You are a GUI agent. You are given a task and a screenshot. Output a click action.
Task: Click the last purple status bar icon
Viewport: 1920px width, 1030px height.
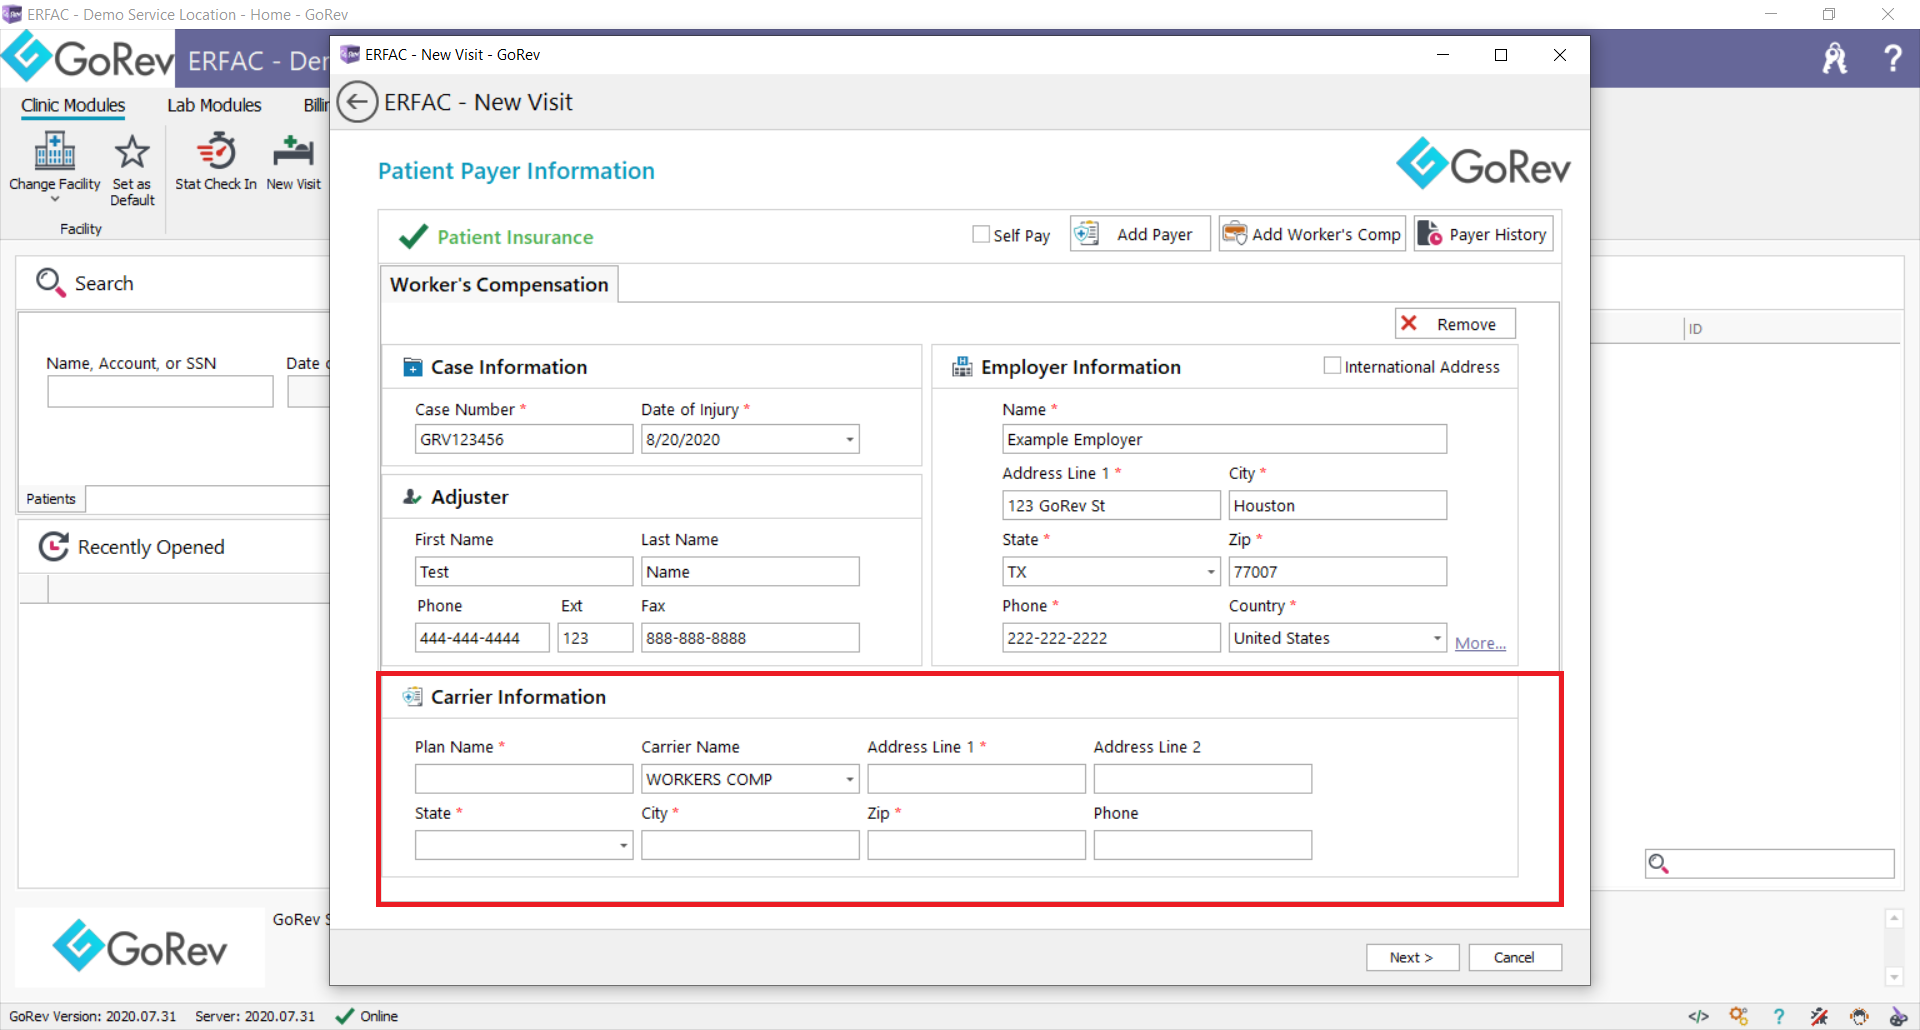1898,1016
